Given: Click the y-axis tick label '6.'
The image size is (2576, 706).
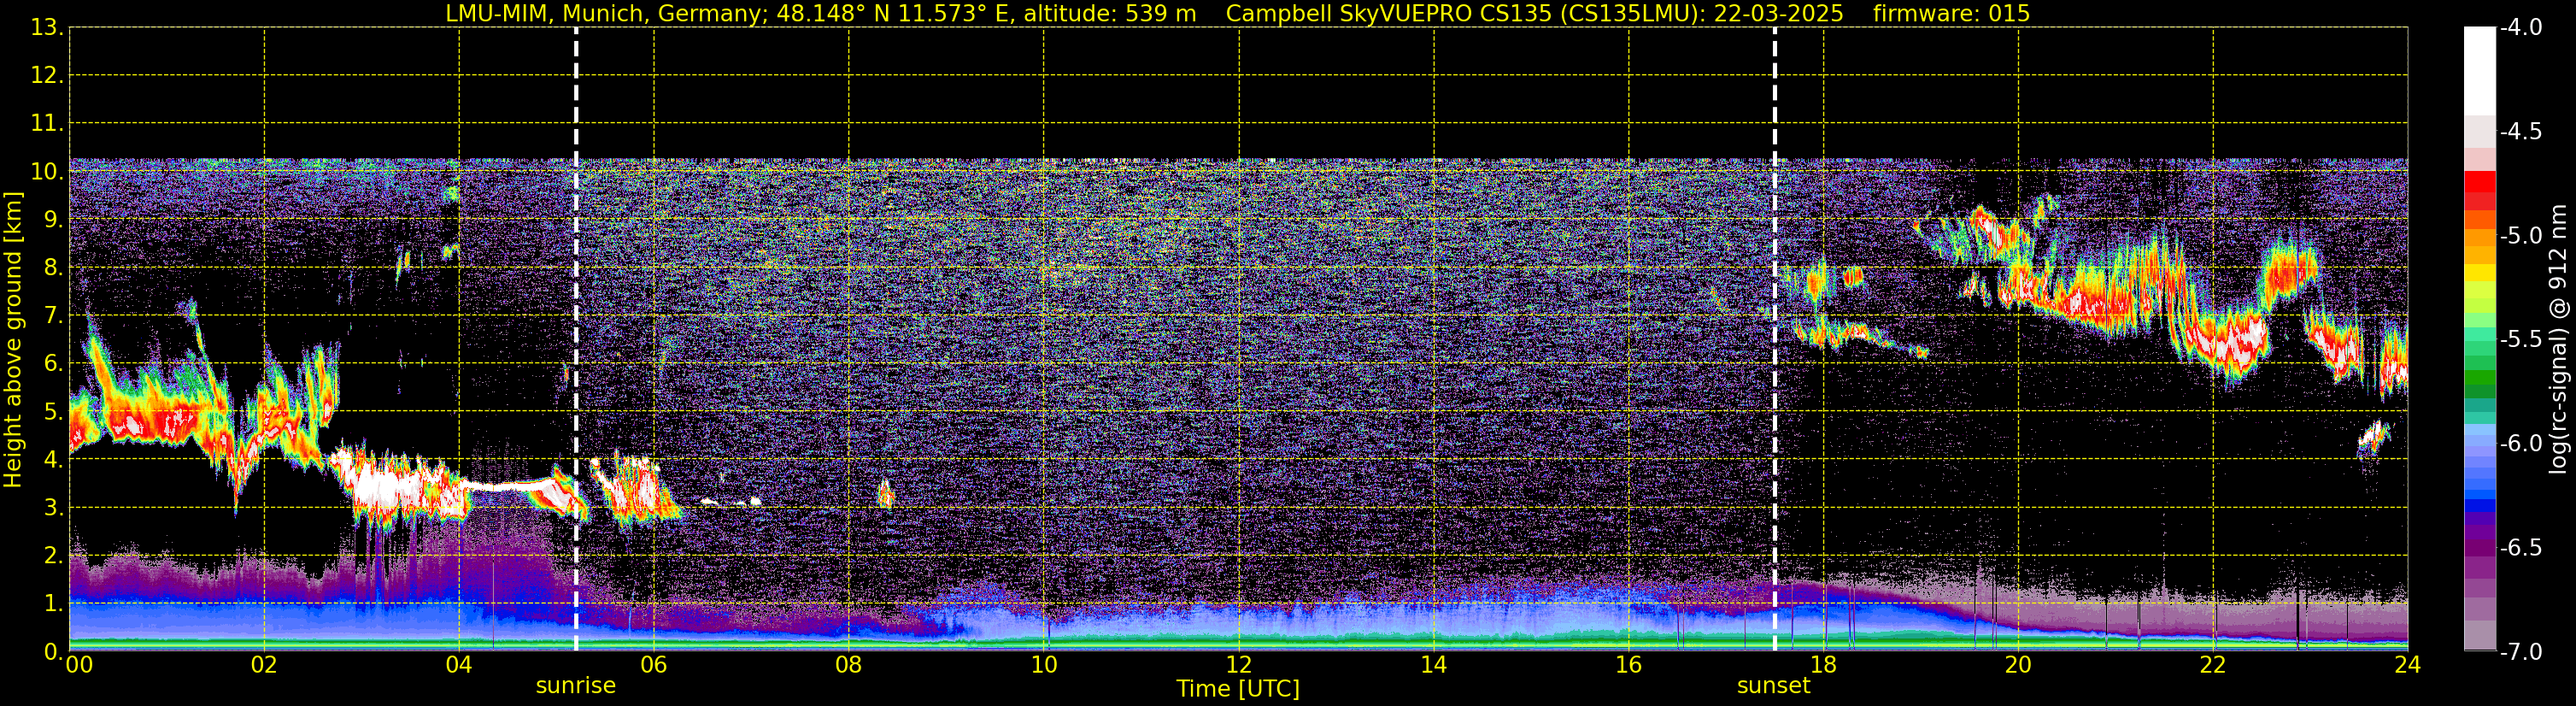Looking at the screenshot, I should [54, 364].
